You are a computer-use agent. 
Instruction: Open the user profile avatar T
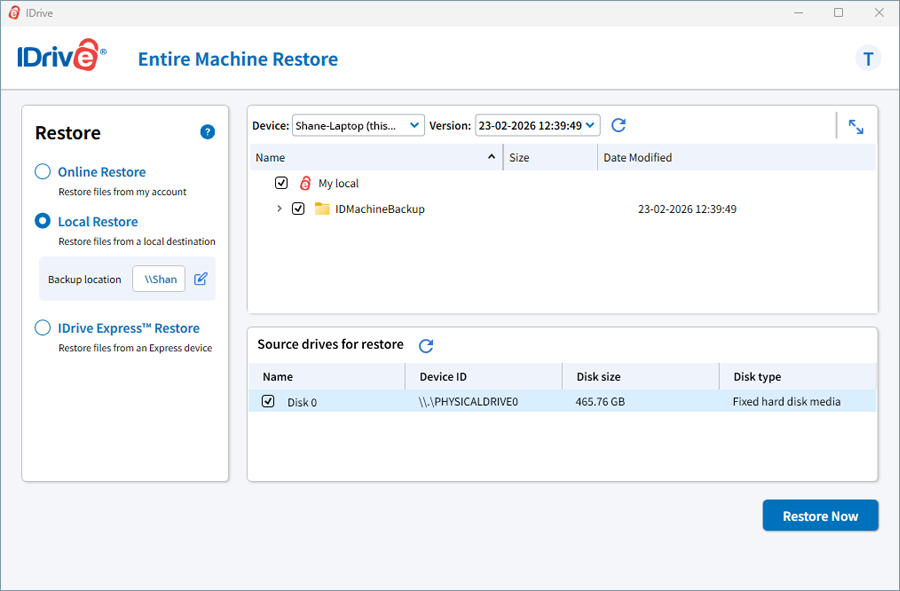pos(868,59)
